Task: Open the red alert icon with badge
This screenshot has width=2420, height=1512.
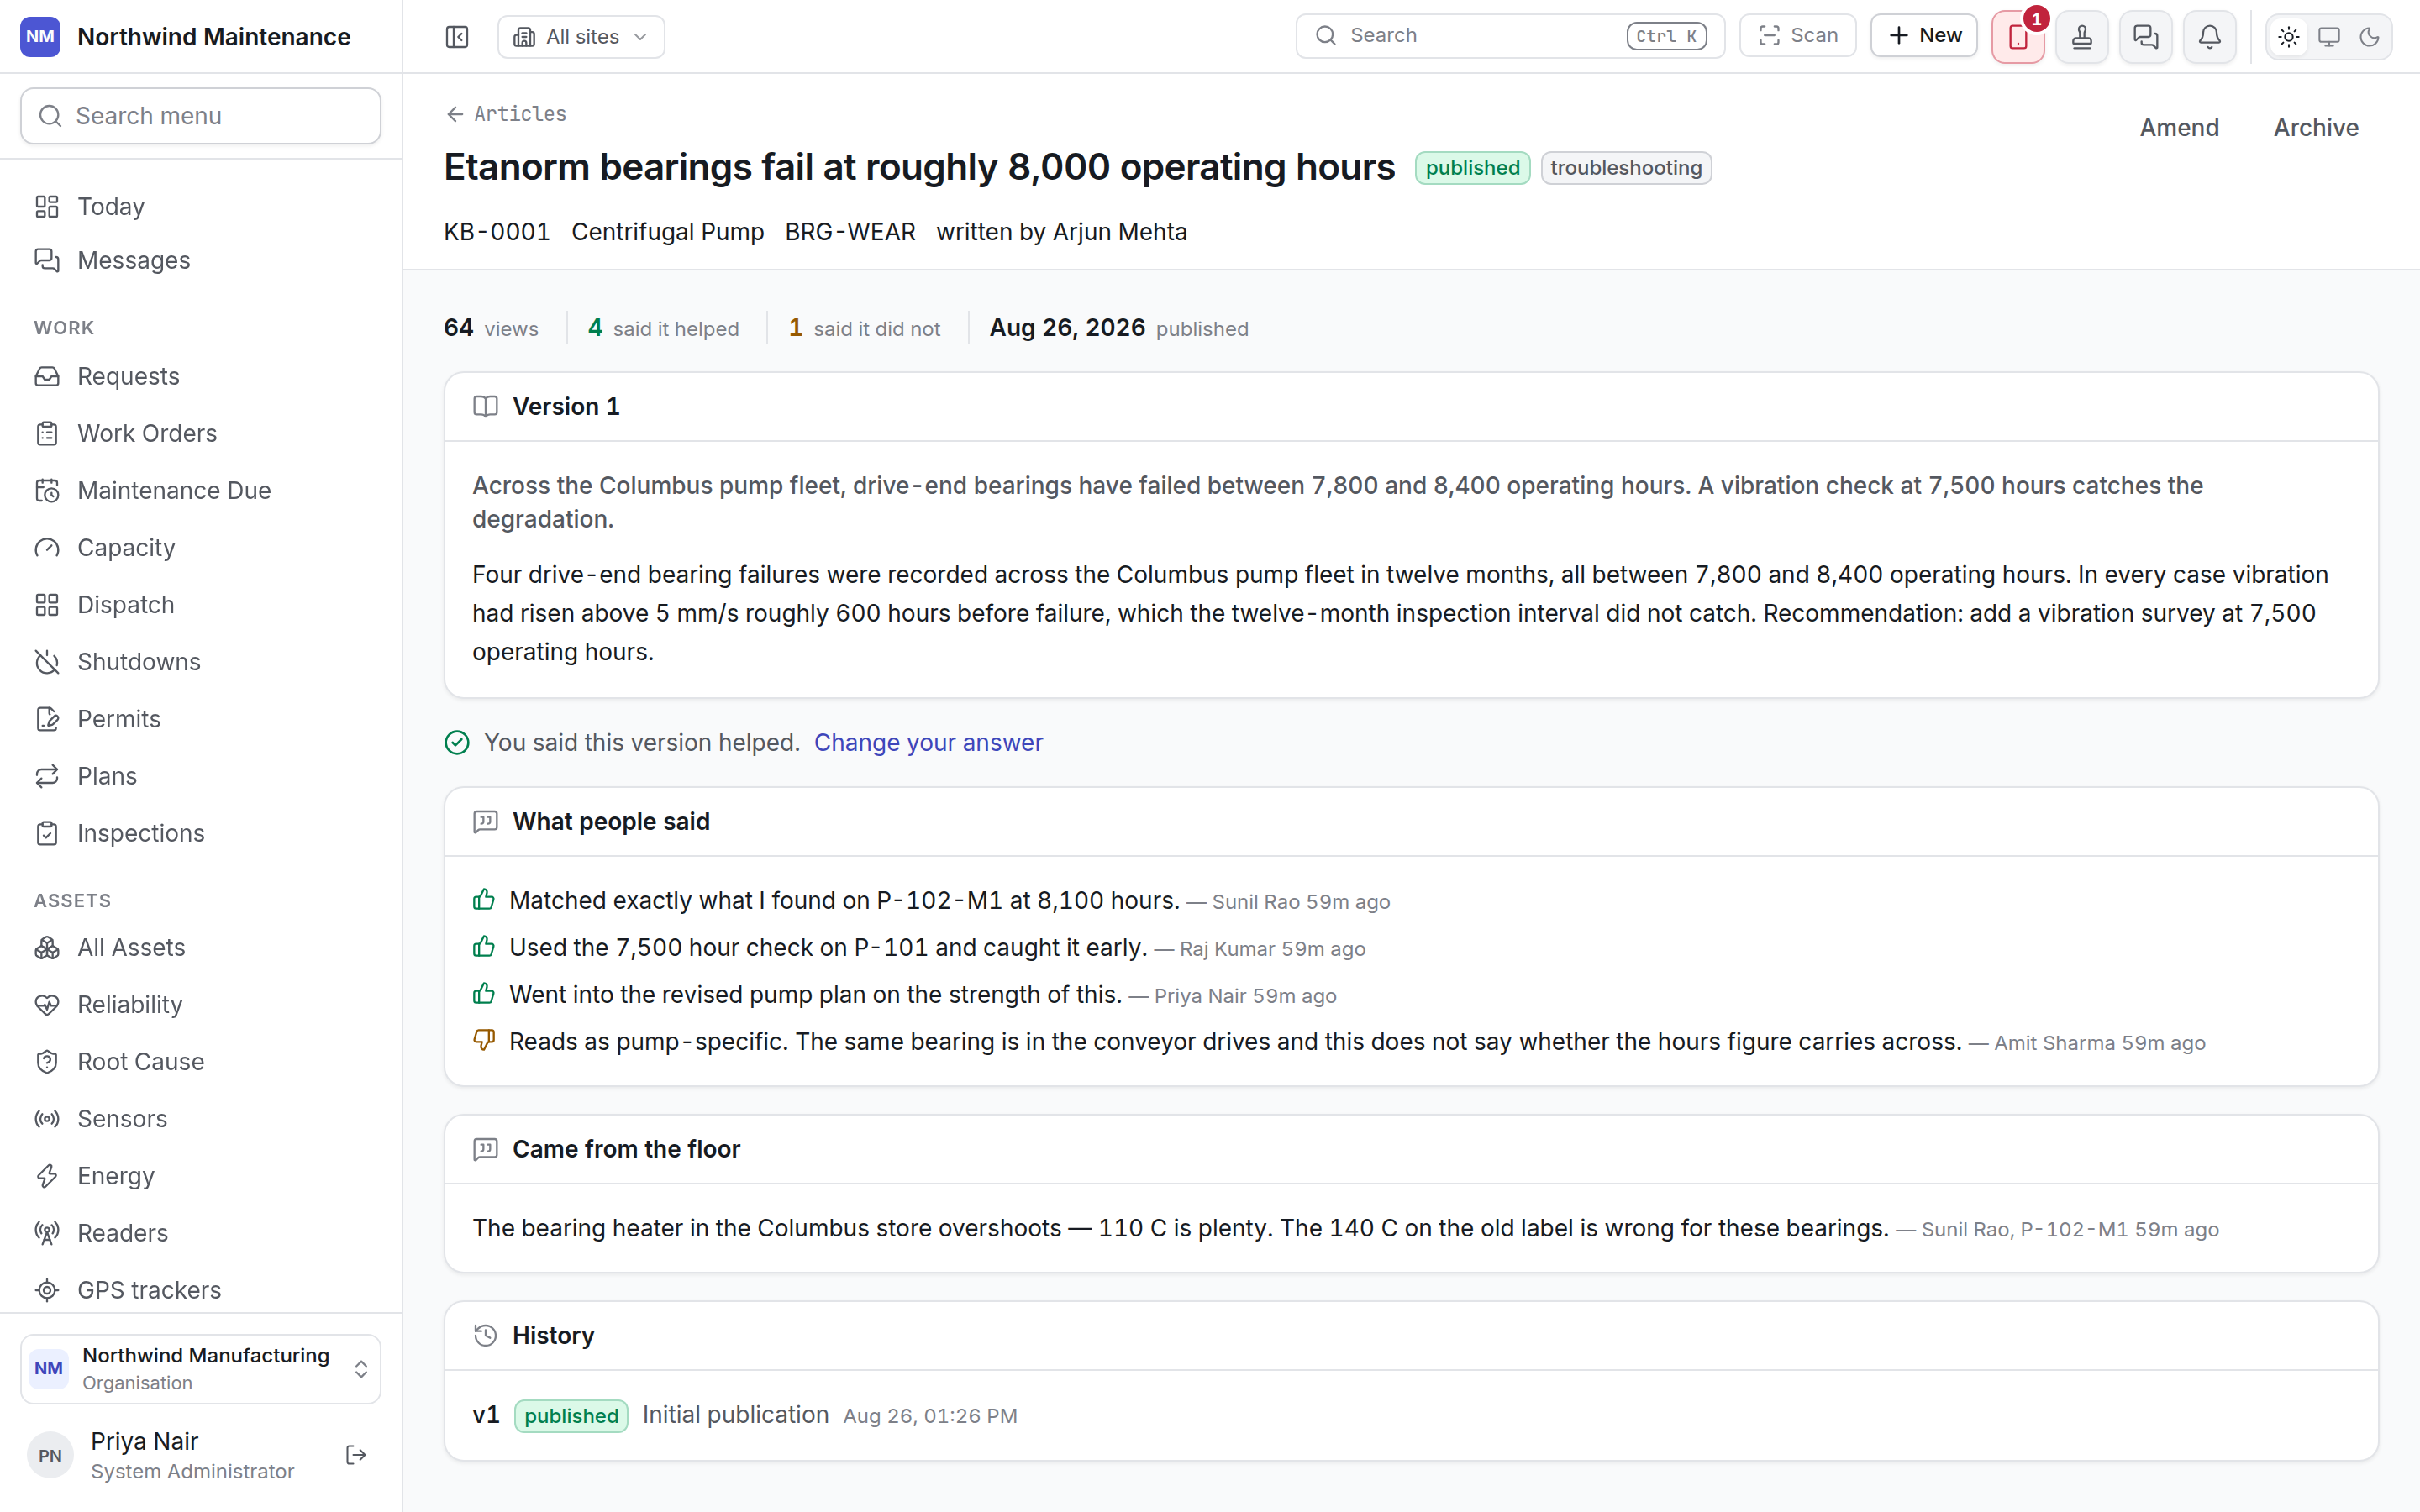Action: pyautogui.click(x=2018, y=37)
